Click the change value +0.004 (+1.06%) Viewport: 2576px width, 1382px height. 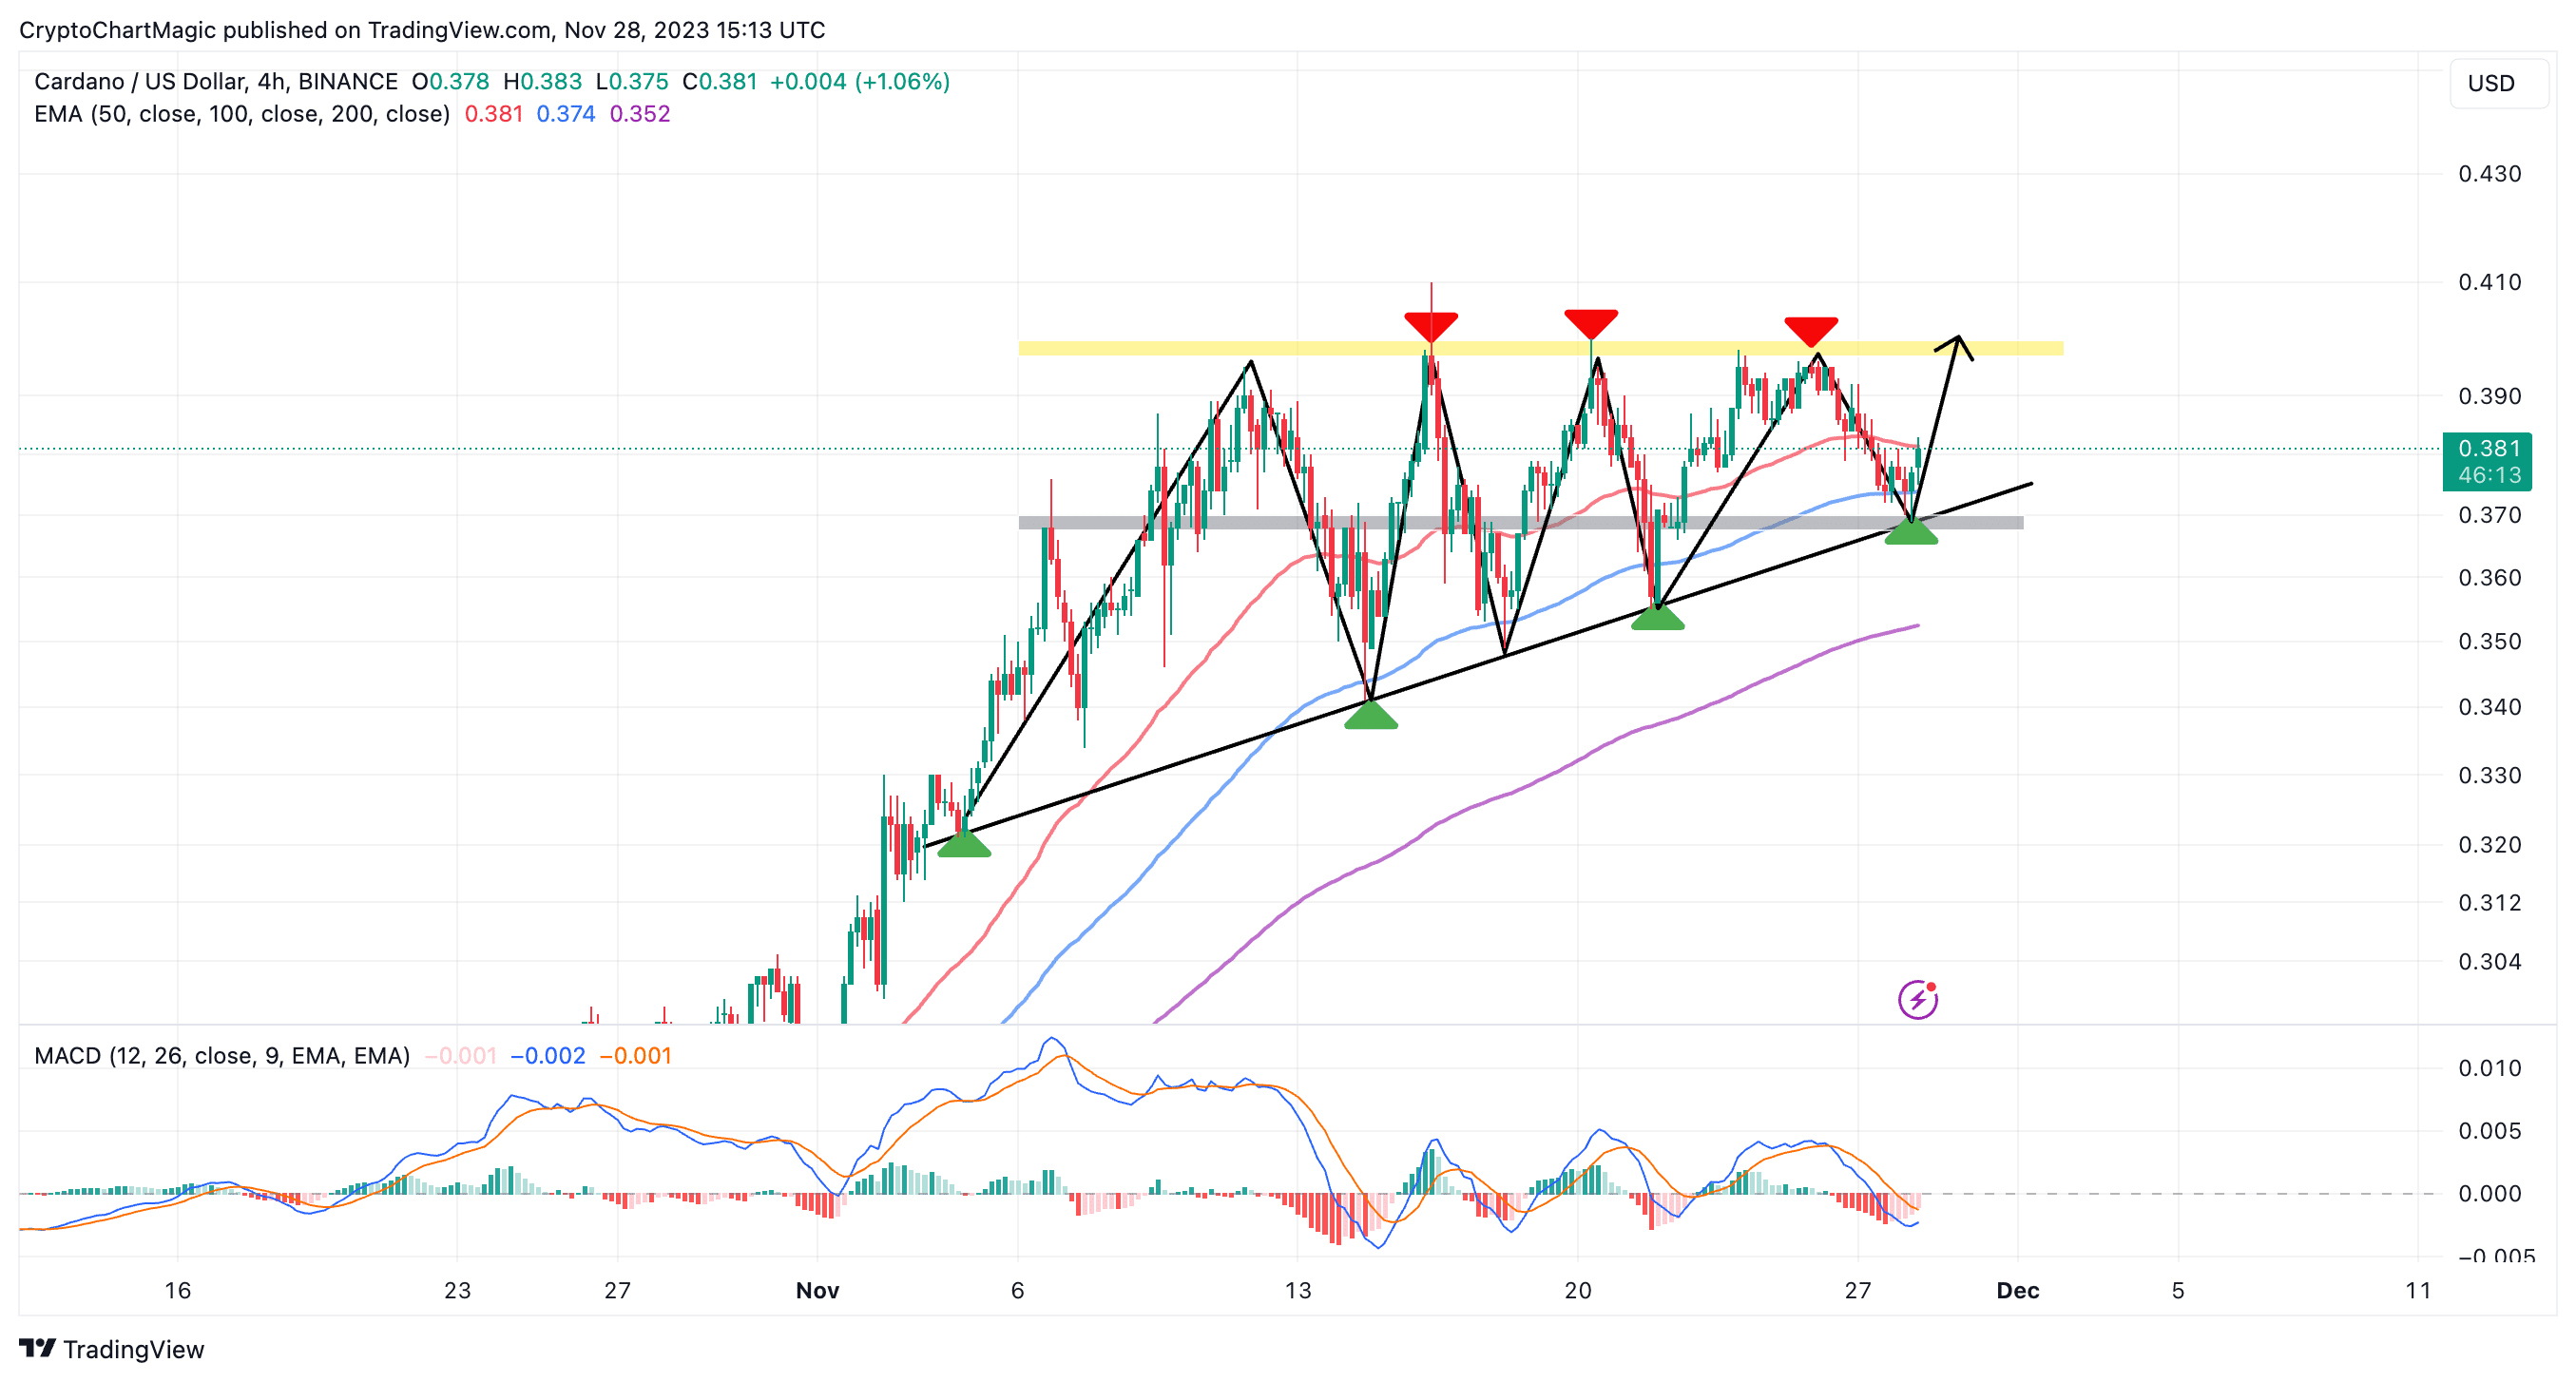860,81
